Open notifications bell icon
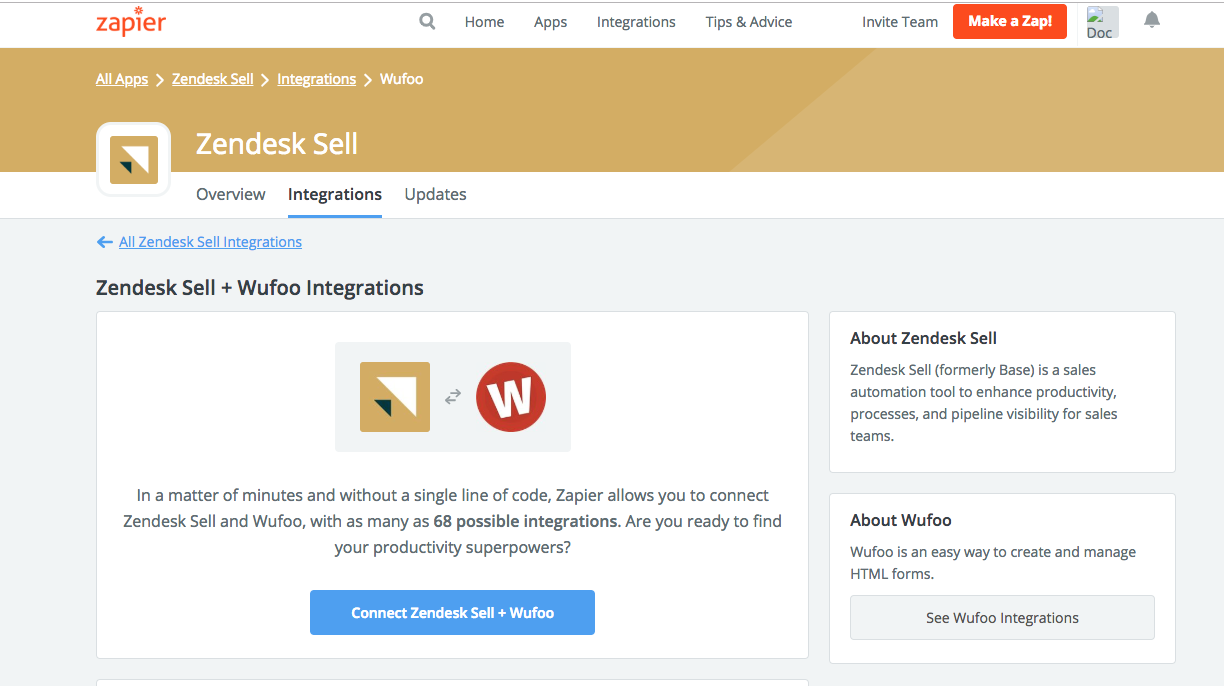Viewport: 1224px width, 686px height. 1152,21
